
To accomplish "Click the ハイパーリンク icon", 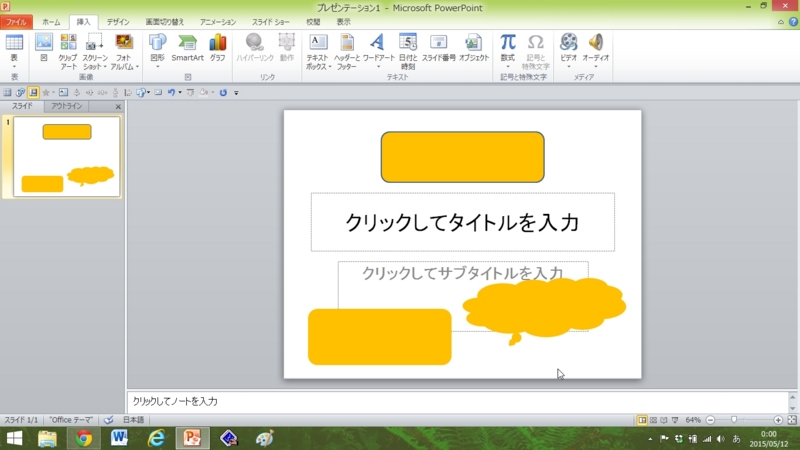I will pos(255,48).
